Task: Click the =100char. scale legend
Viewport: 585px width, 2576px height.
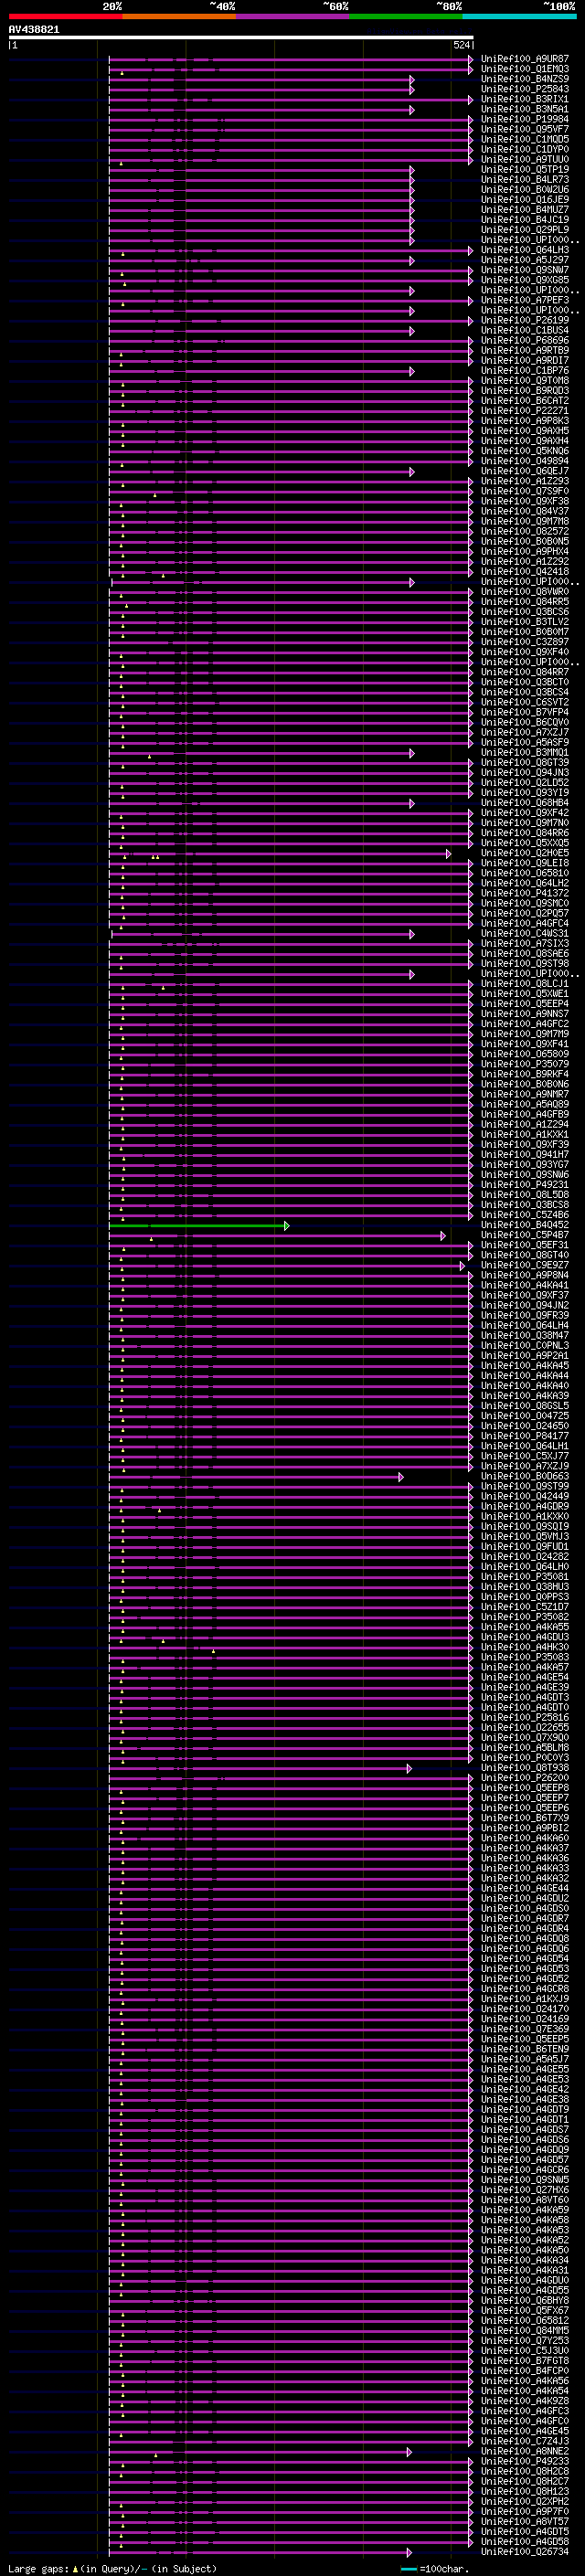Action: pos(435,2568)
